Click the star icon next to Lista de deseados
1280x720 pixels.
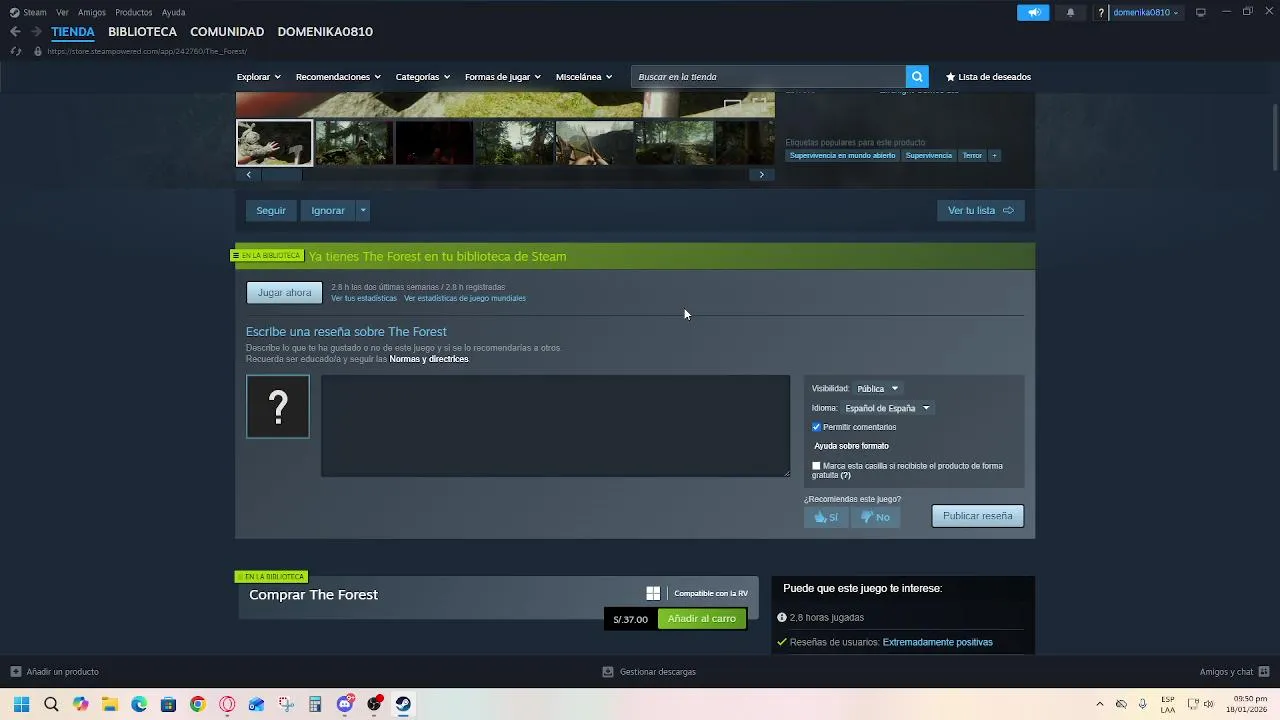coord(950,77)
